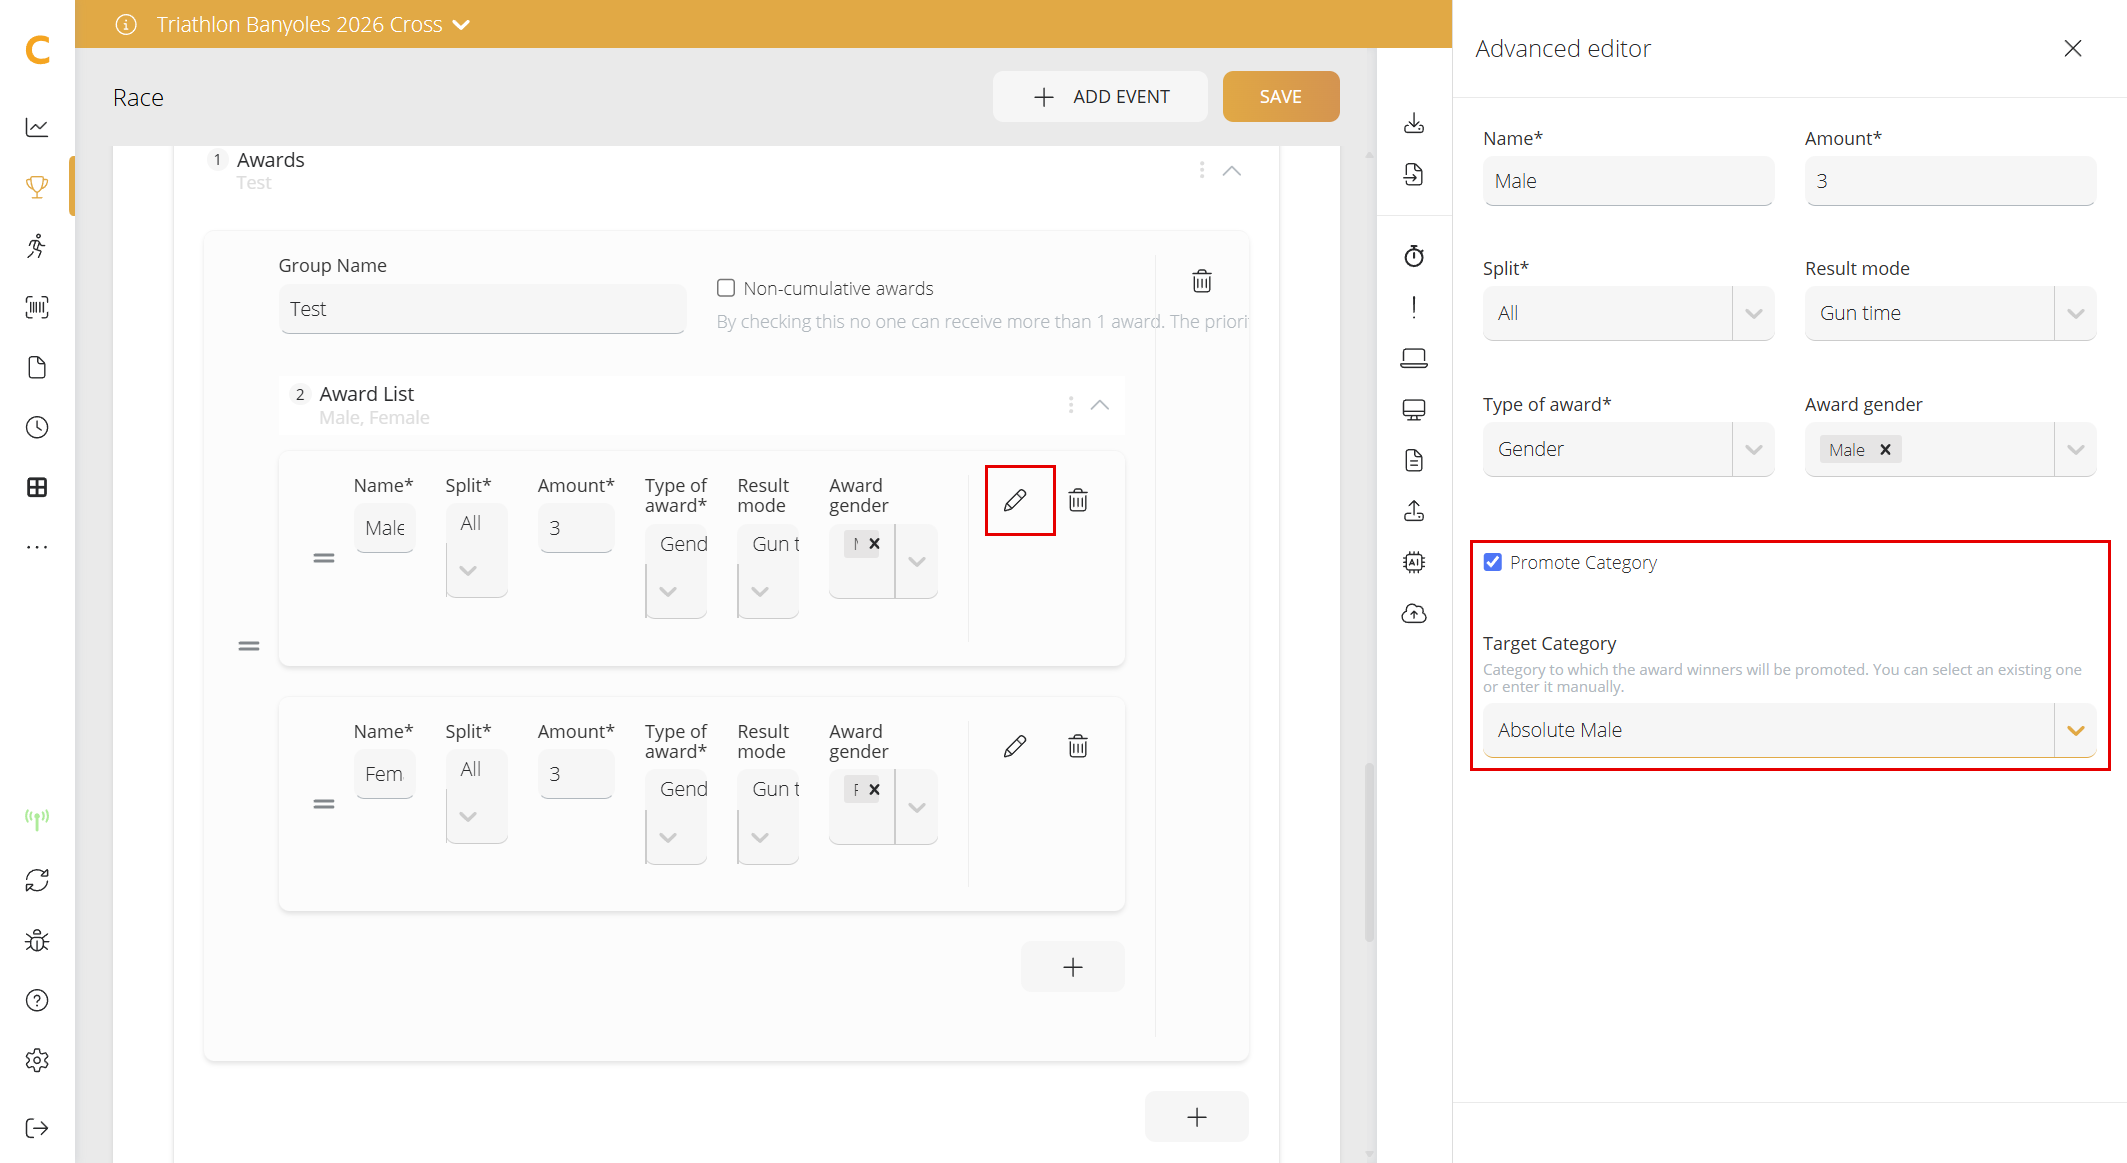Open the bug report icon
This screenshot has width=2127, height=1163.
[37, 940]
